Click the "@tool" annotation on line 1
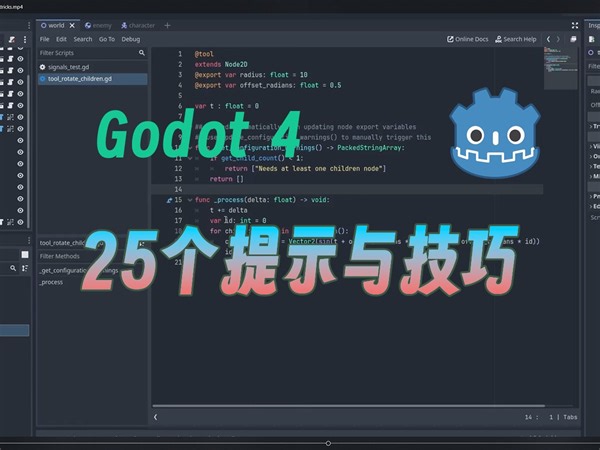This screenshot has width=600, height=450. click(204, 54)
